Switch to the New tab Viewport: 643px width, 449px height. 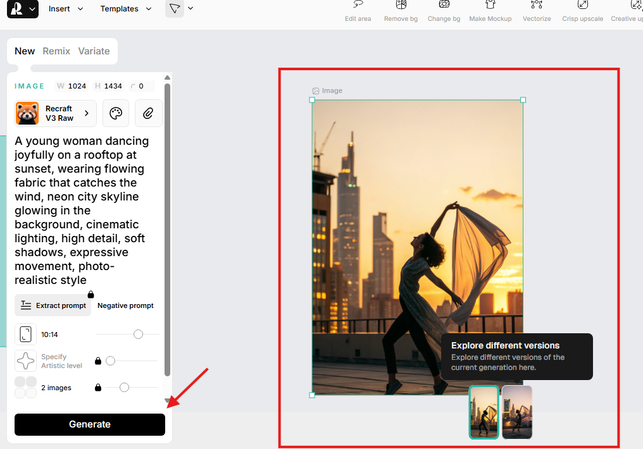(25, 51)
